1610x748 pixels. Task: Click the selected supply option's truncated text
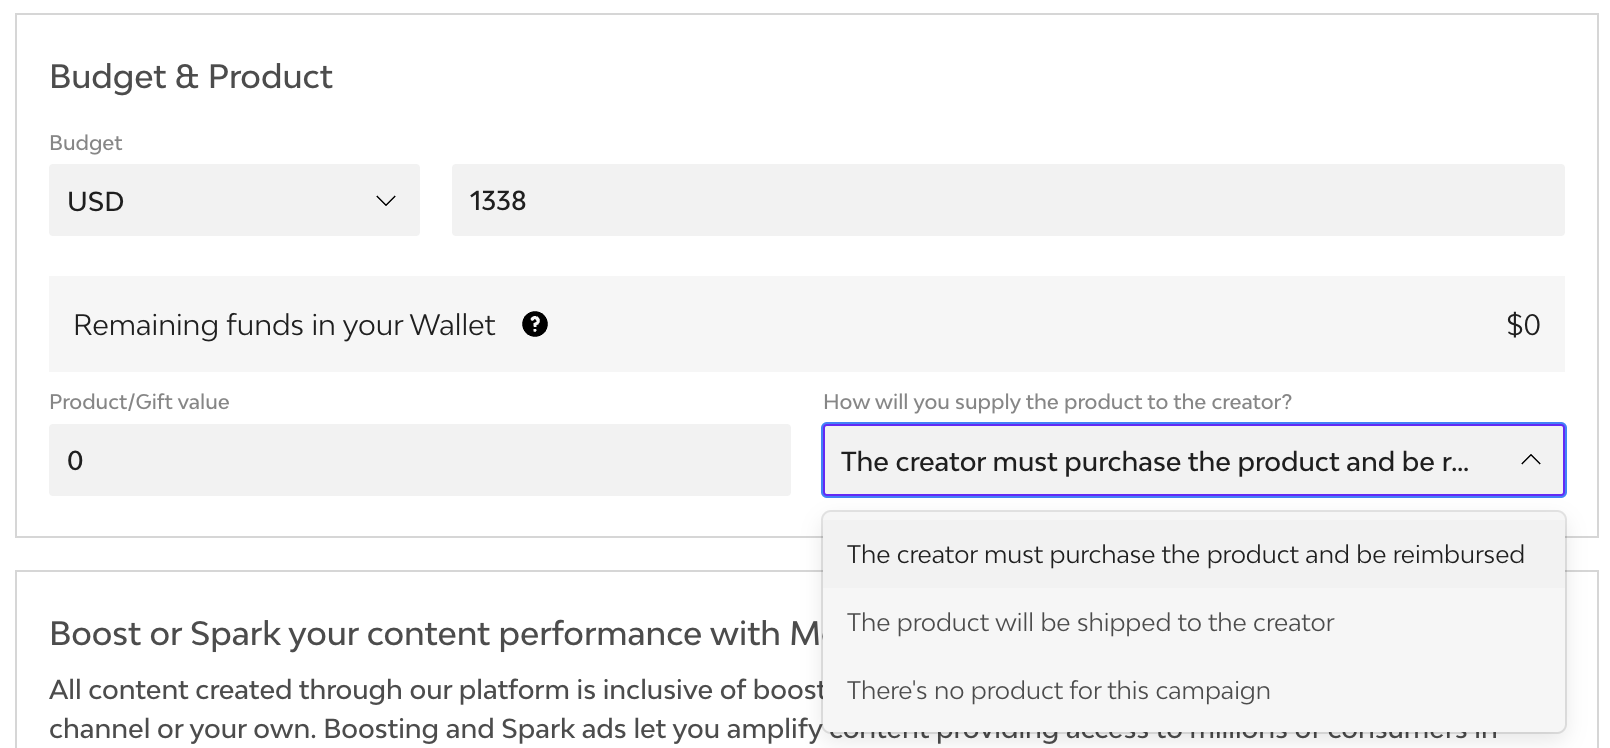coord(1154,462)
